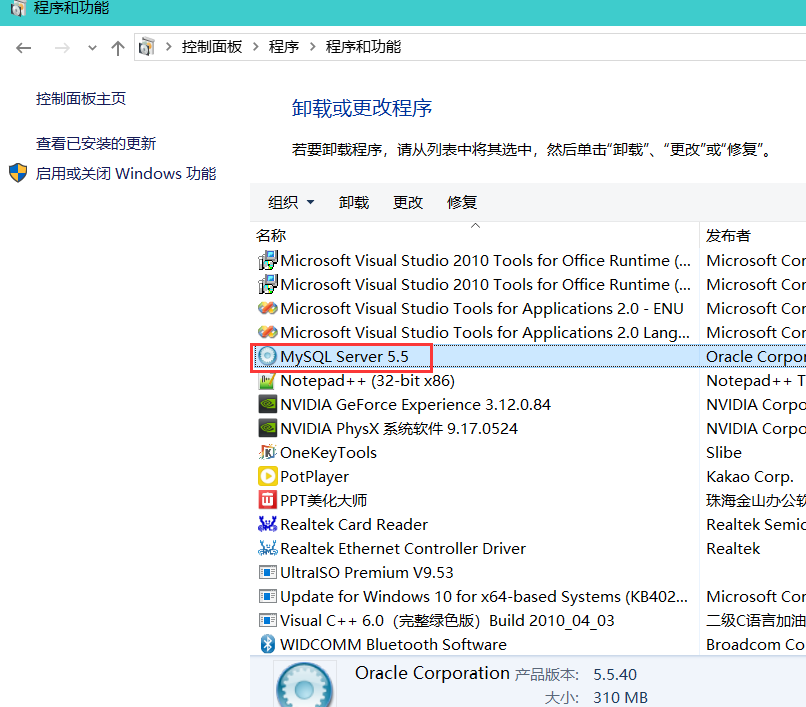Viewport: 806px width, 707px height.
Task: Click the PotPlayer yellow play icon
Action: click(x=267, y=476)
